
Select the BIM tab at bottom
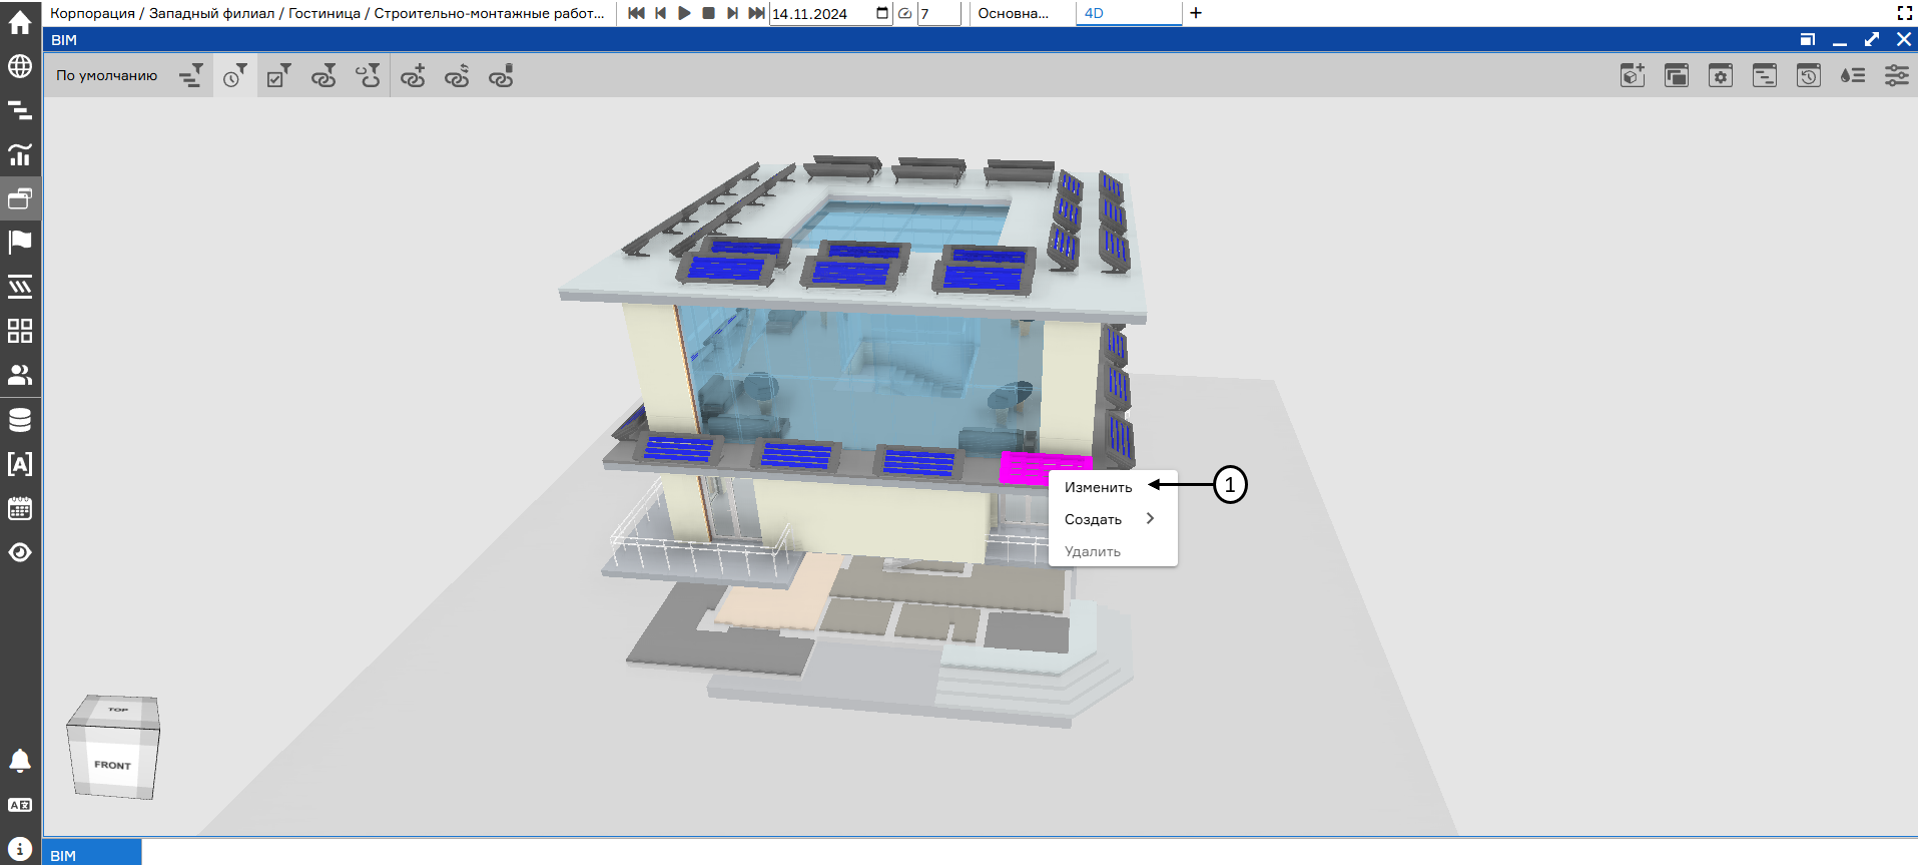click(91, 855)
